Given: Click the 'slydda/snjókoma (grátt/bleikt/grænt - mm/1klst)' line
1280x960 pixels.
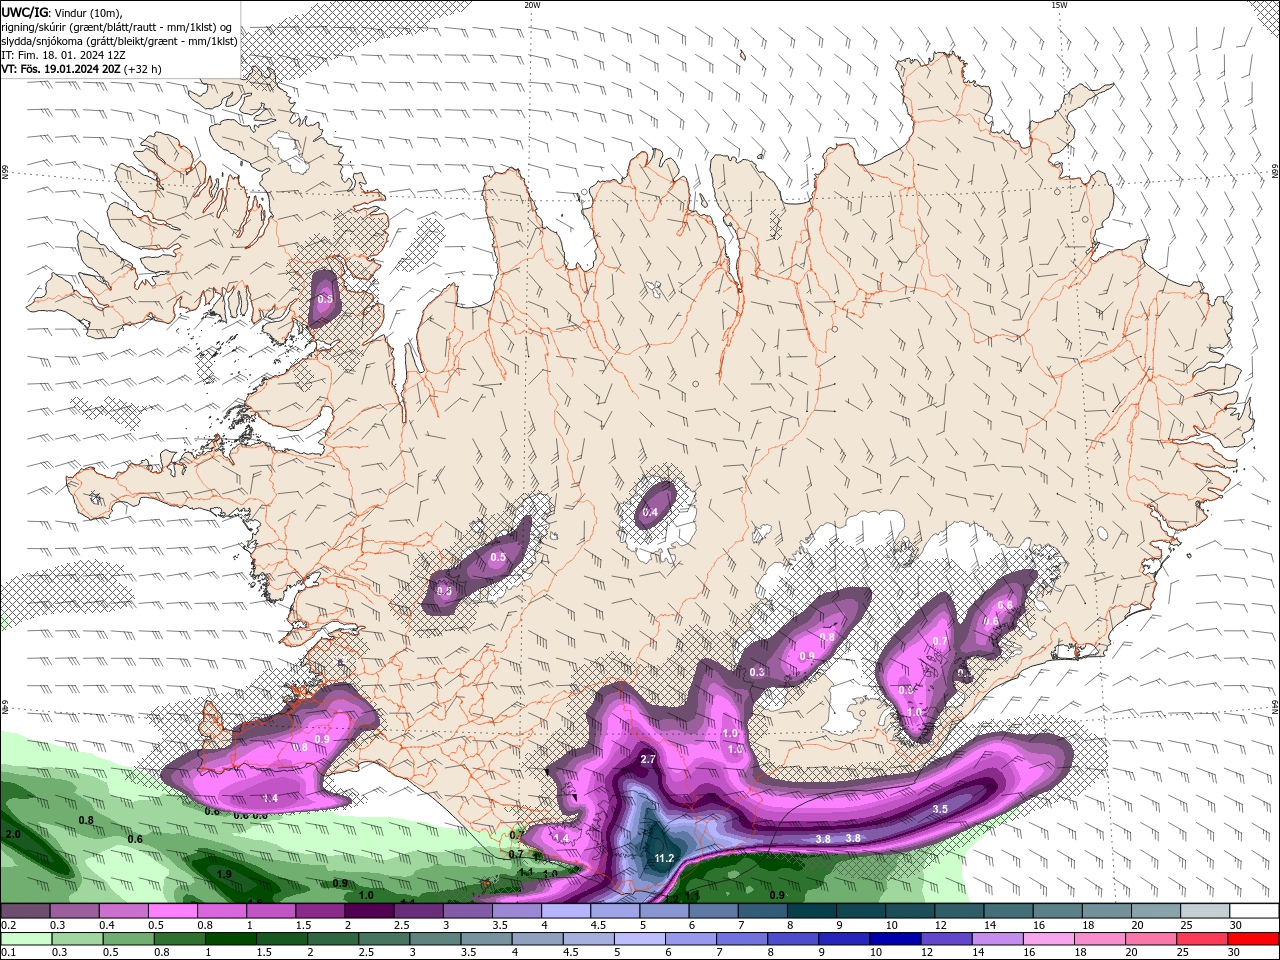Looking at the screenshot, I should tap(119, 41).
